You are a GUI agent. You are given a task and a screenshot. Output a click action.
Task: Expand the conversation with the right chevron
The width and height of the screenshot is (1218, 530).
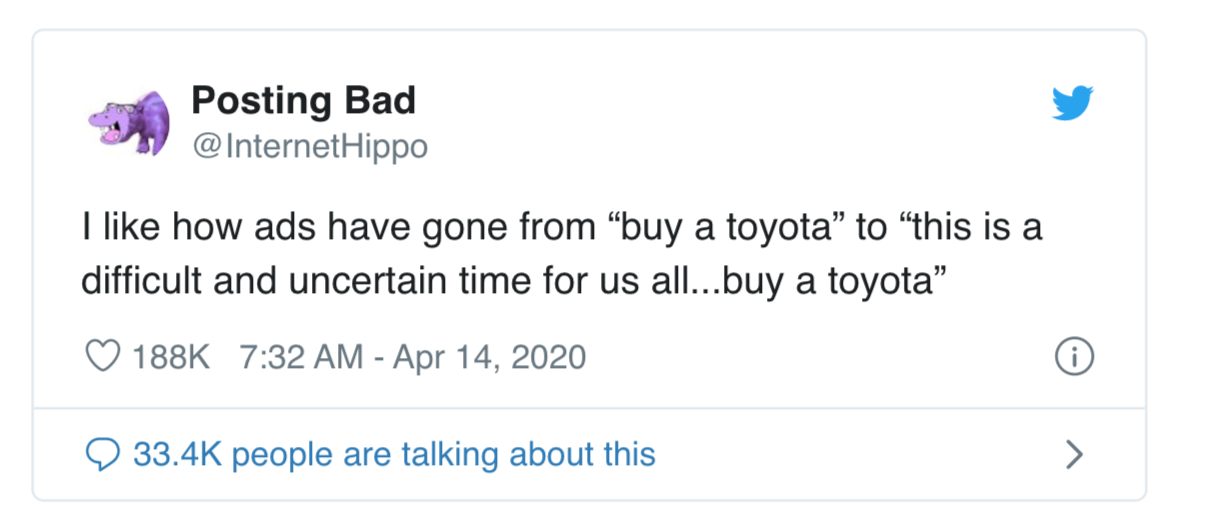coord(1075,455)
